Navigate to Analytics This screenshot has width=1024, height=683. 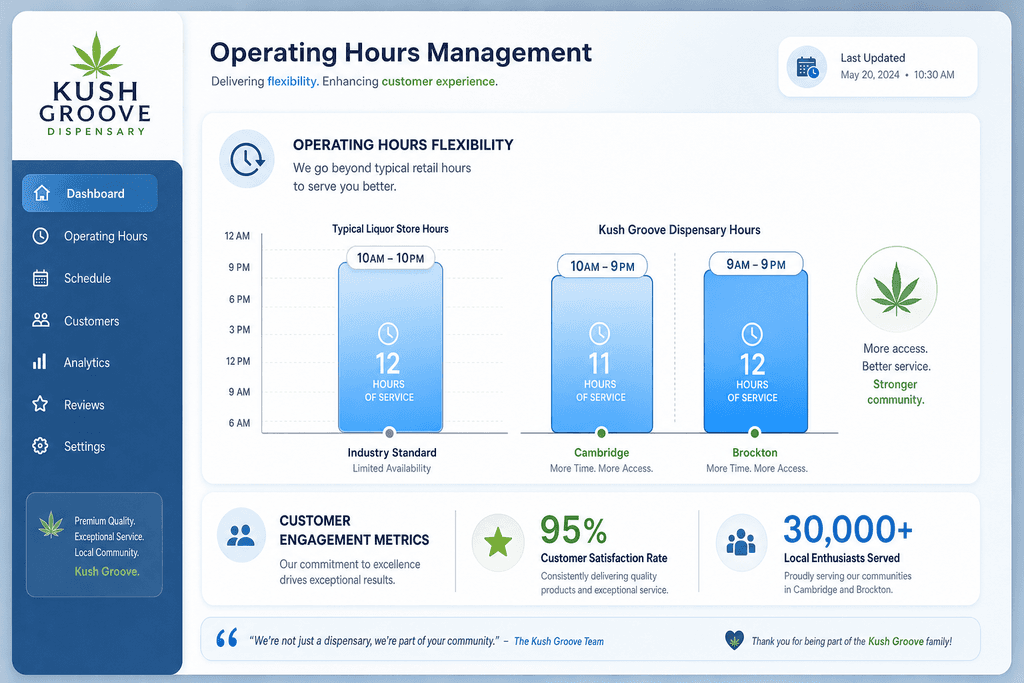[x=90, y=362]
